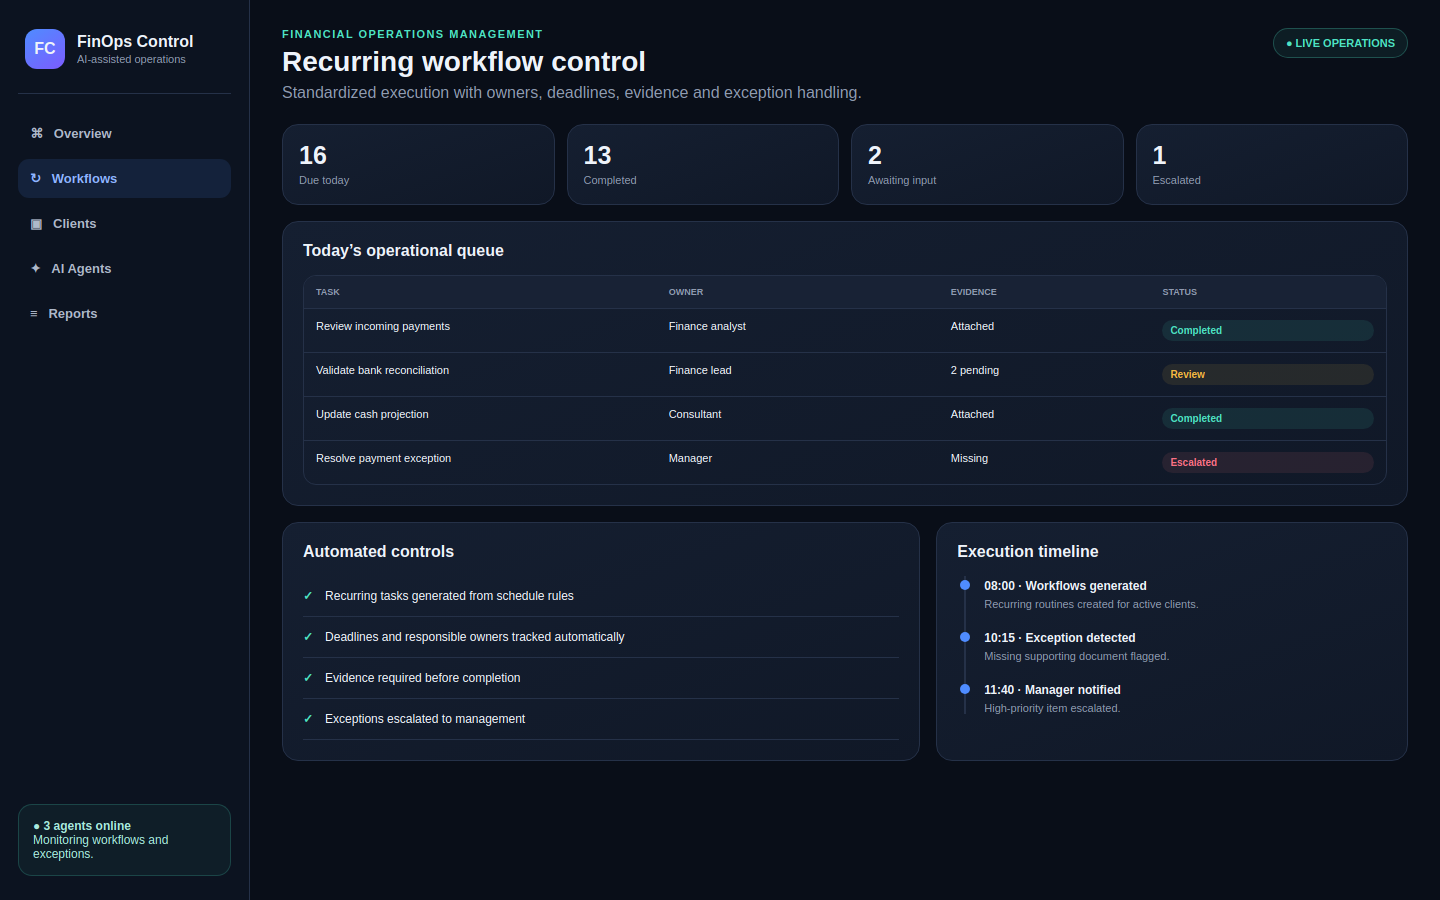Open the Awaiting input card

(987, 164)
